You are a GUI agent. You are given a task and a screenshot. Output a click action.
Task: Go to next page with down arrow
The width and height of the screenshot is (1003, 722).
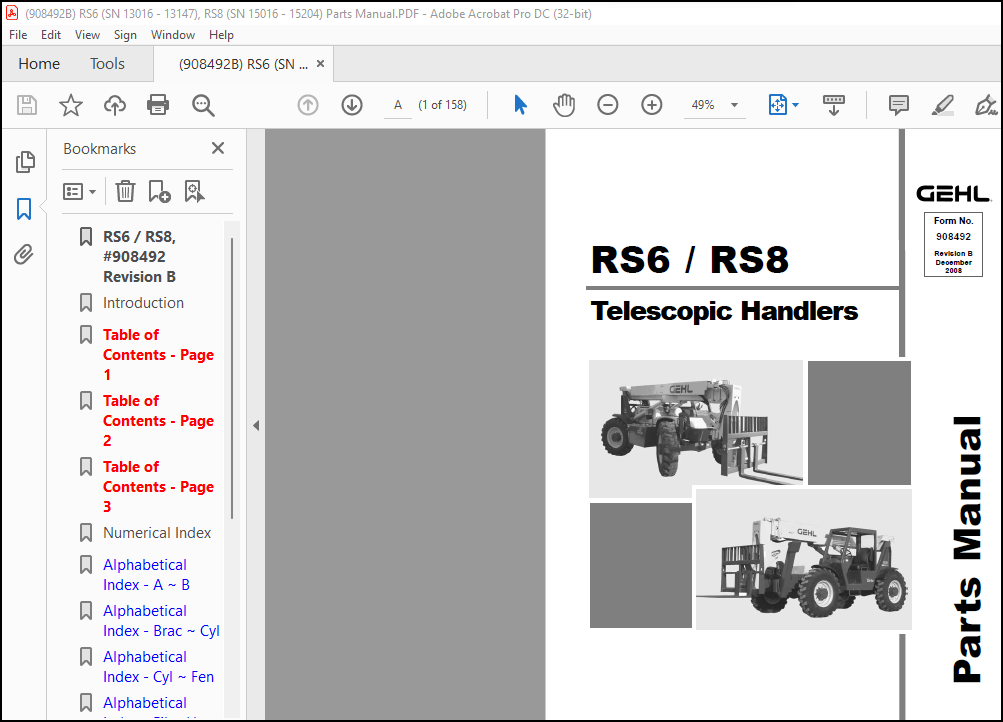pos(352,105)
